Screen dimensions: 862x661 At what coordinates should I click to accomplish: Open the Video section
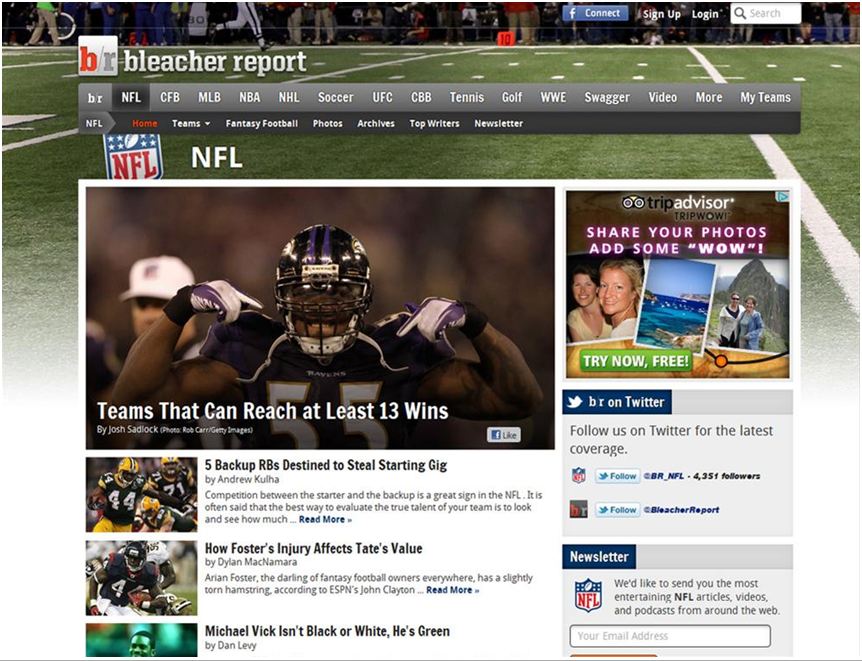(x=662, y=97)
